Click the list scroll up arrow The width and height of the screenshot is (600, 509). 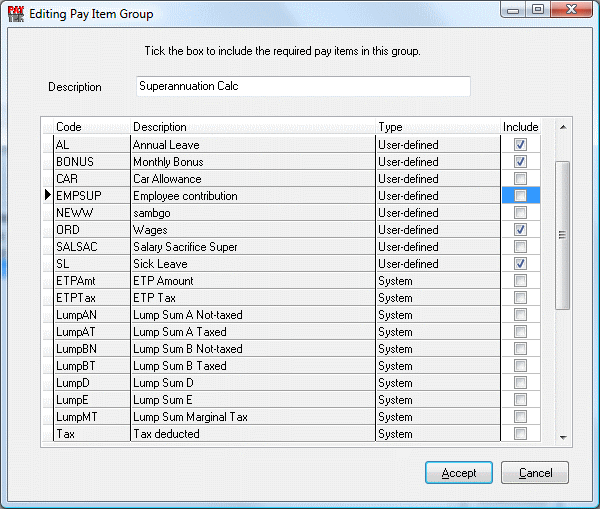(x=563, y=127)
